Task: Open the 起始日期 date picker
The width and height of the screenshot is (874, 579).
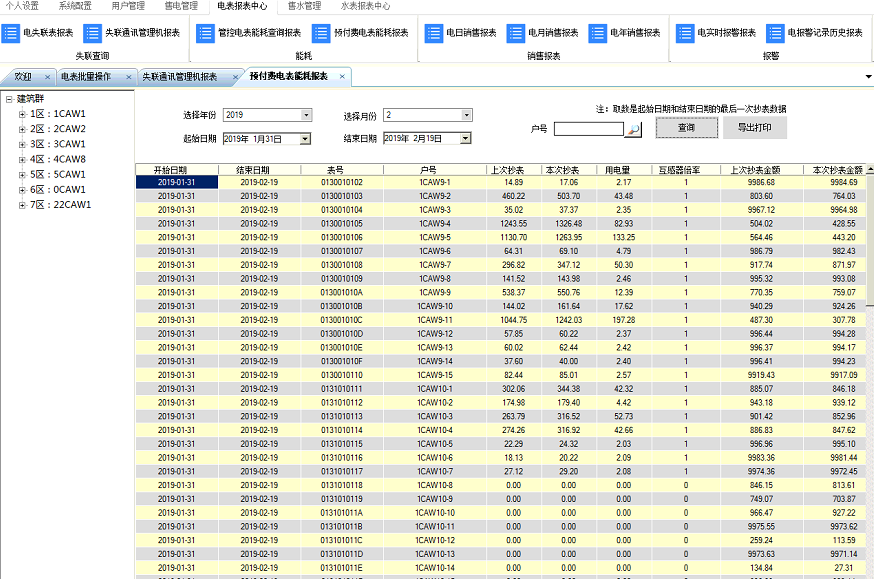Action: pos(305,139)
